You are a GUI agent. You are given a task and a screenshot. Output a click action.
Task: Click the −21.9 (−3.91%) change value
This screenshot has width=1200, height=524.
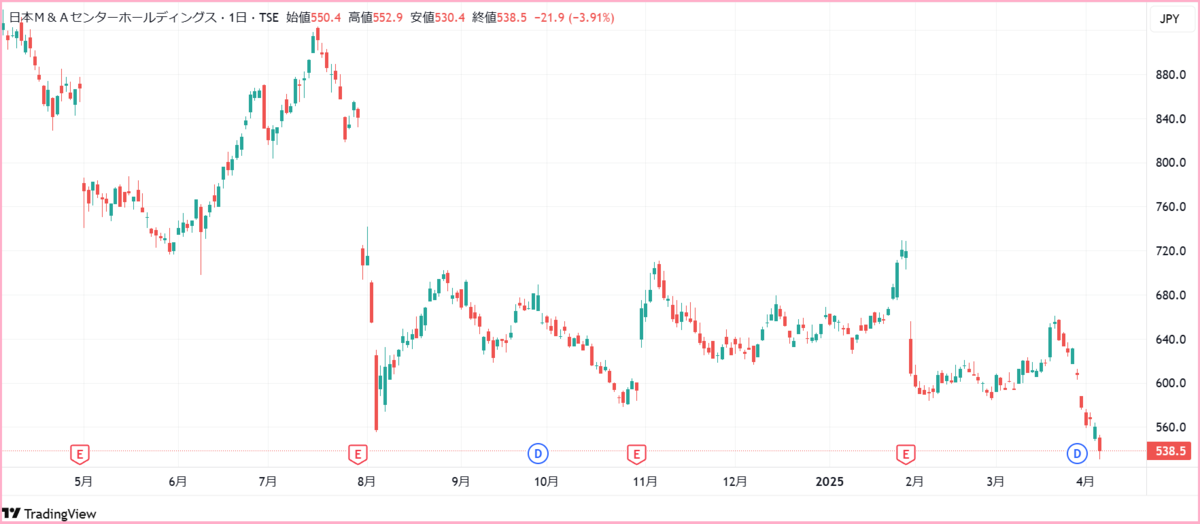click(573, 18)
